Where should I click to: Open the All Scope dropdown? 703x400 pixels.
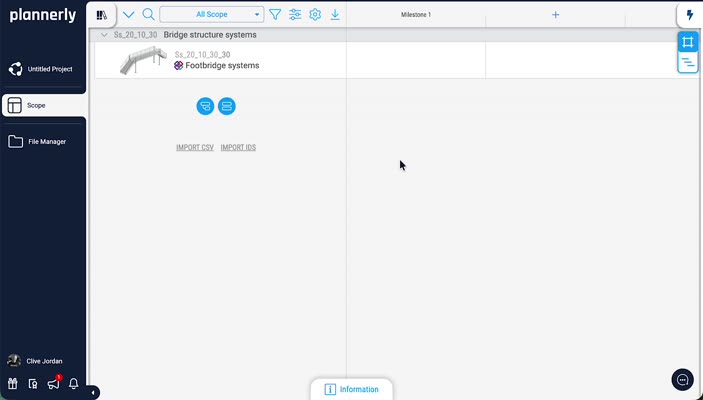pos(212,14)
